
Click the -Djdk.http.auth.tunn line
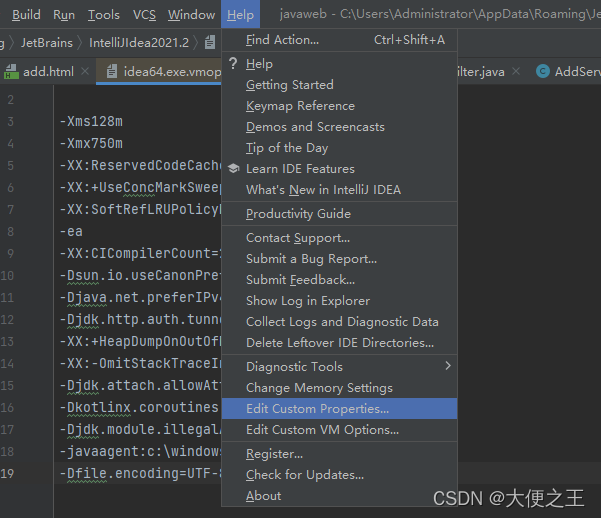(x=140, y=320)
